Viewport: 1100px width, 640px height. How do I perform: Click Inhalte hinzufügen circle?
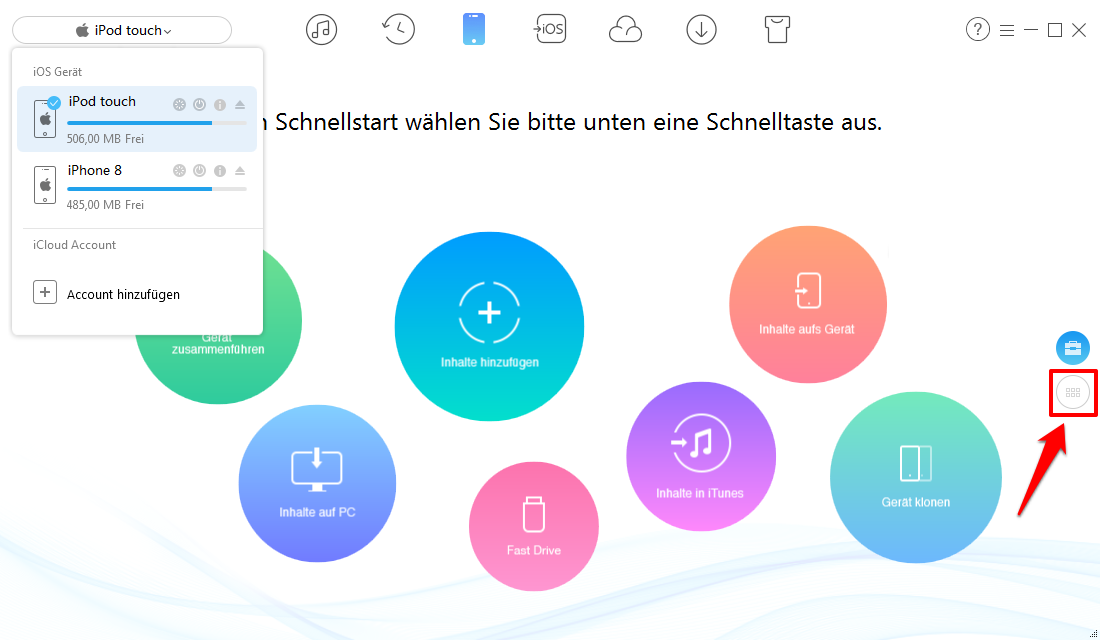tap(490, 326)
